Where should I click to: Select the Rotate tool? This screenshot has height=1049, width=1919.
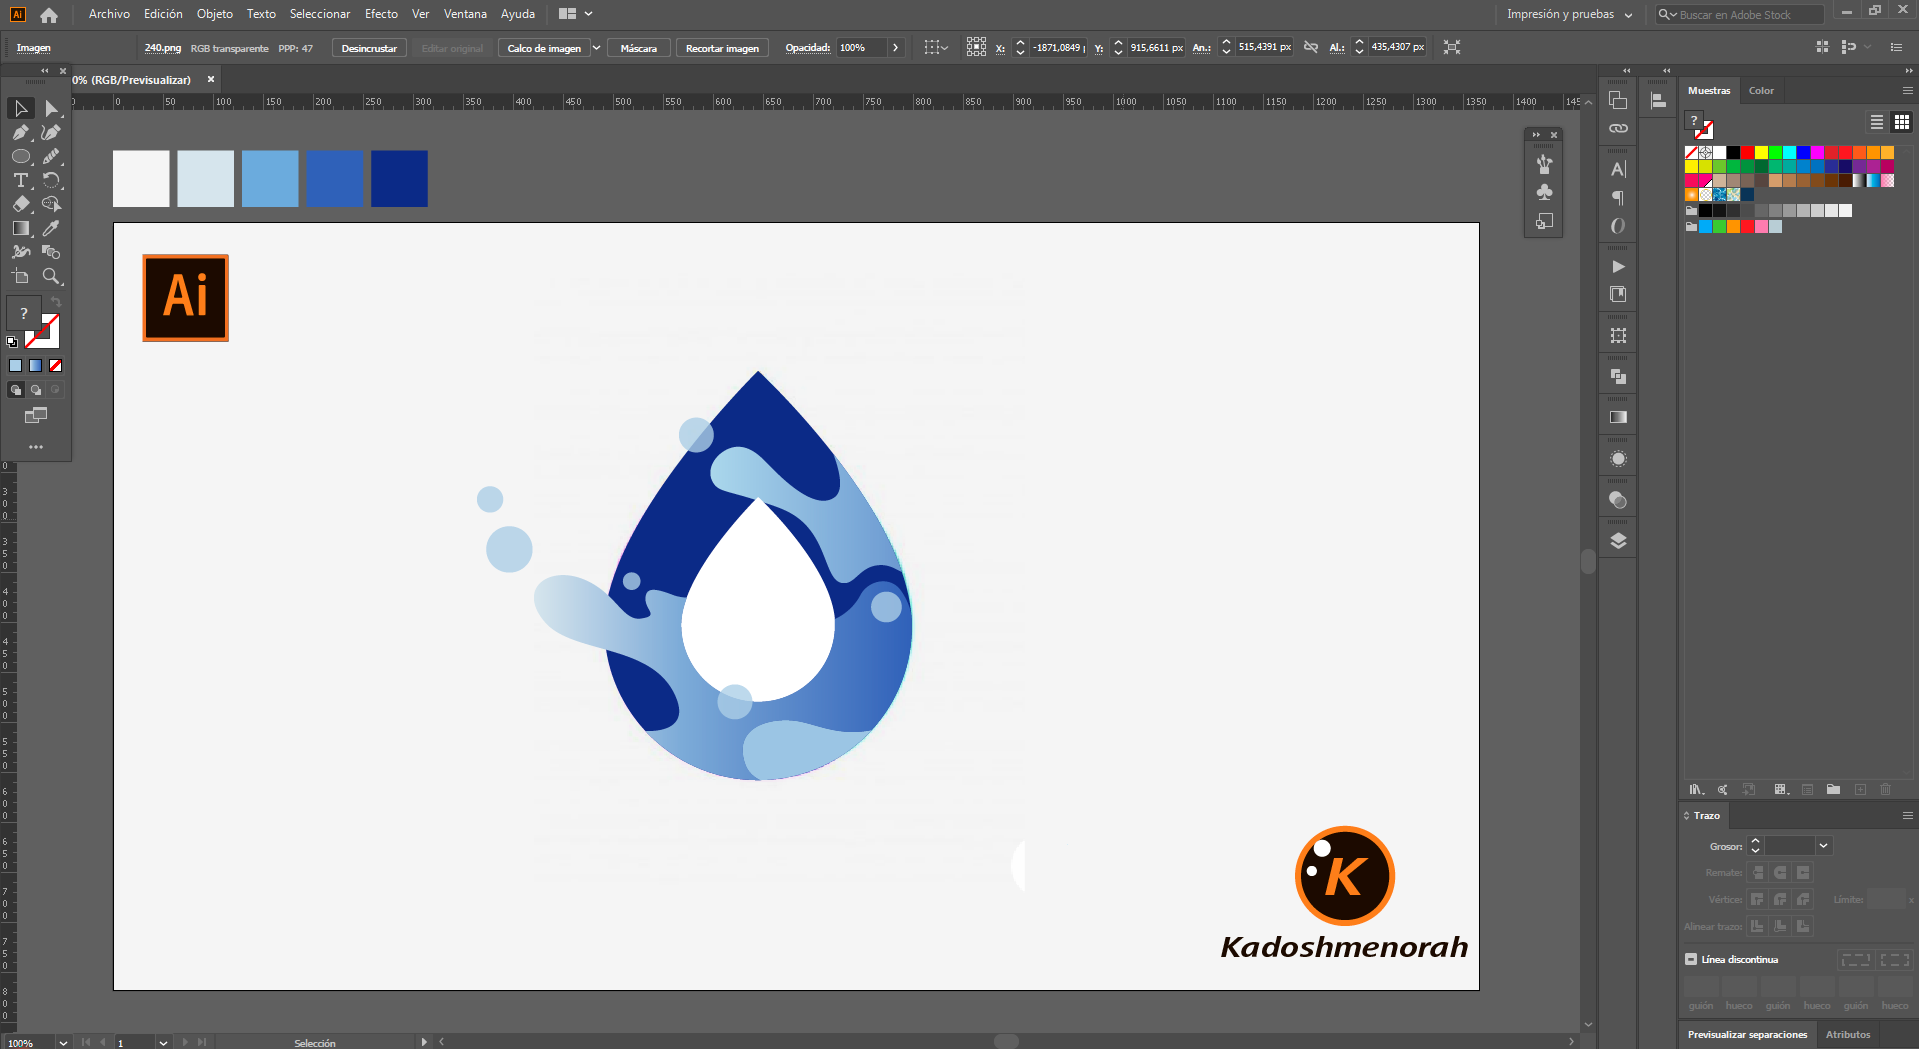pyautogui.click(x=51, y=180)
